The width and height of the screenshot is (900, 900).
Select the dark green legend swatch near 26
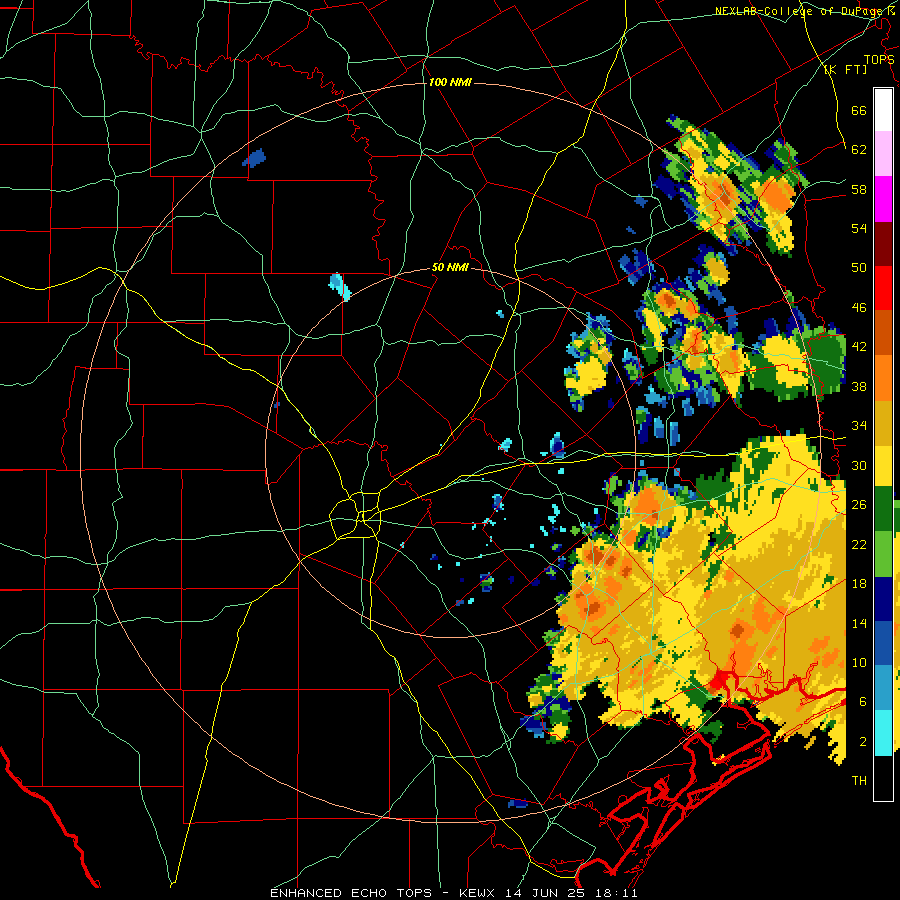[883, 509]
